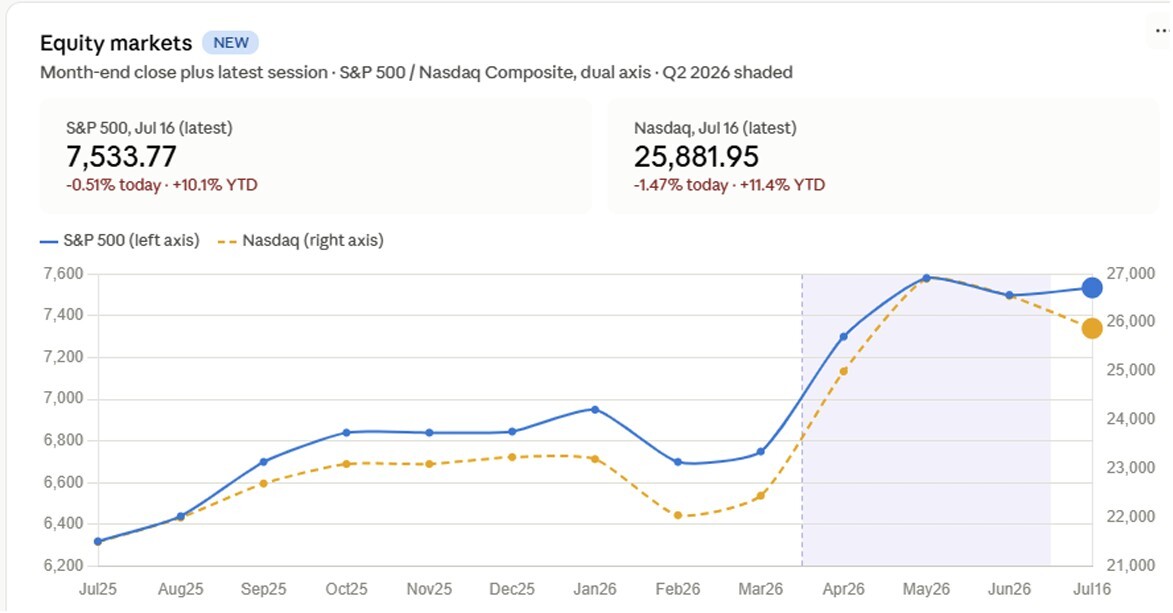Click the -1.47% today · +11.4% YTD text
1173x613 pixels.
pyautogui.click(x=729, y=185)
